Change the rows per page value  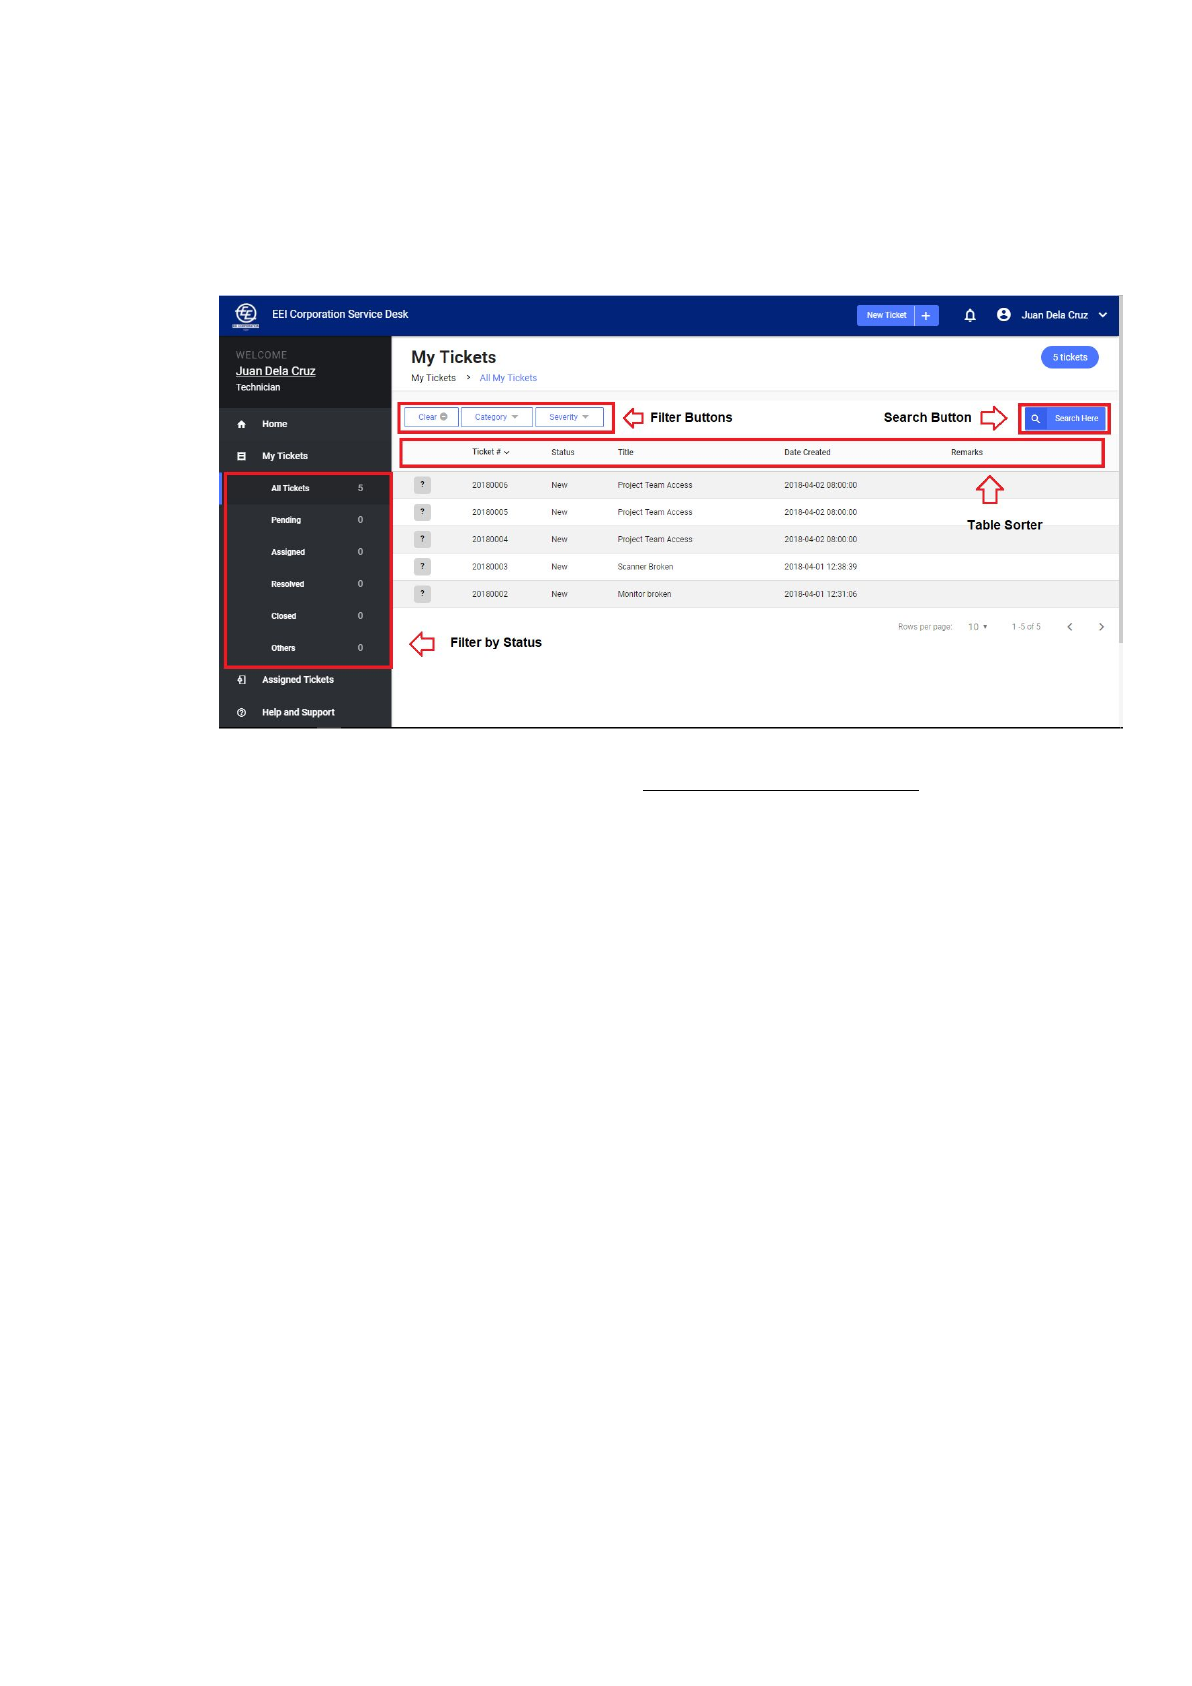click(x=977, y=627)
